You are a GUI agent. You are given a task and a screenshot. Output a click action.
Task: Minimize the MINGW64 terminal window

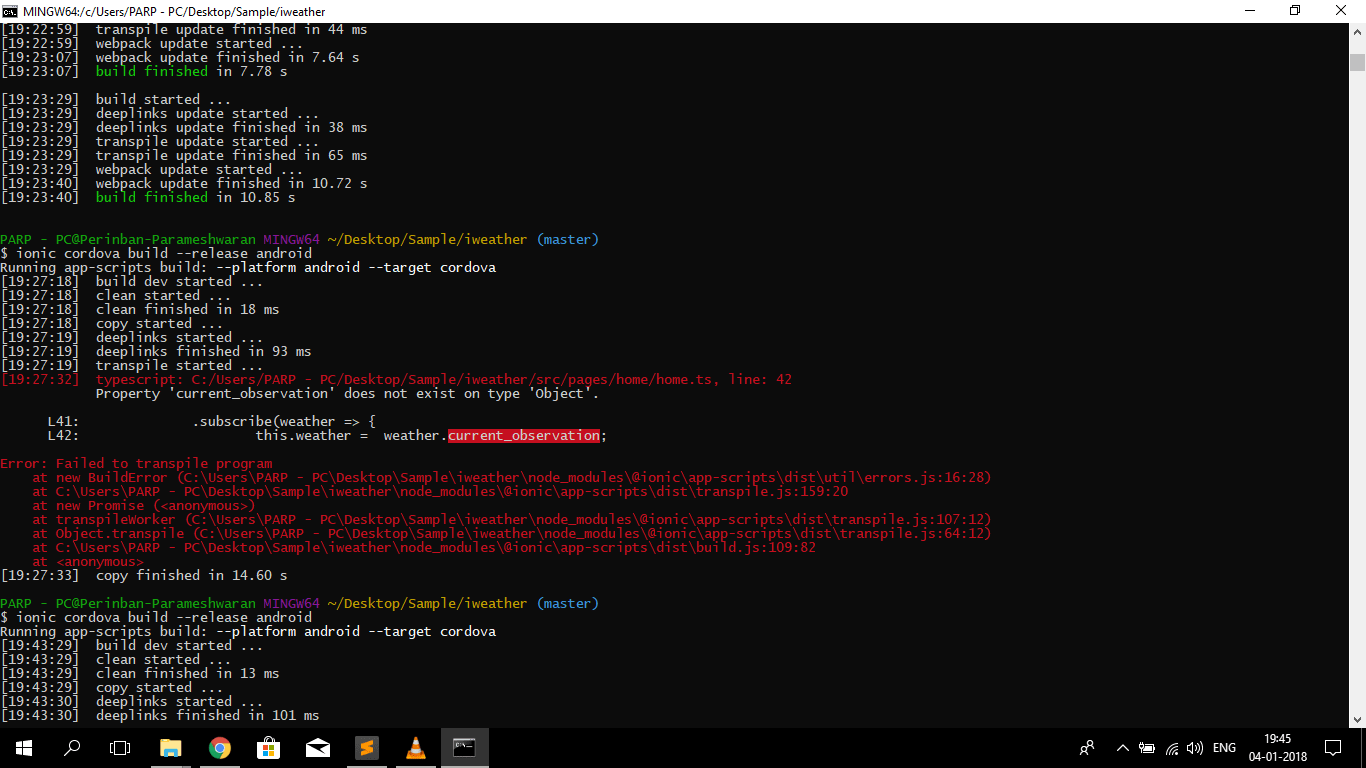[x=1250, y=11]
